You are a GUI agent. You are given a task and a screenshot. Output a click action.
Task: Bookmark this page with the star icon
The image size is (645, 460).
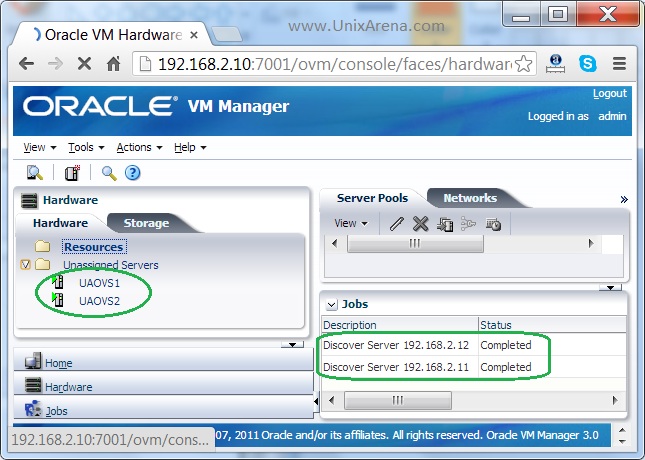point(523,64)
